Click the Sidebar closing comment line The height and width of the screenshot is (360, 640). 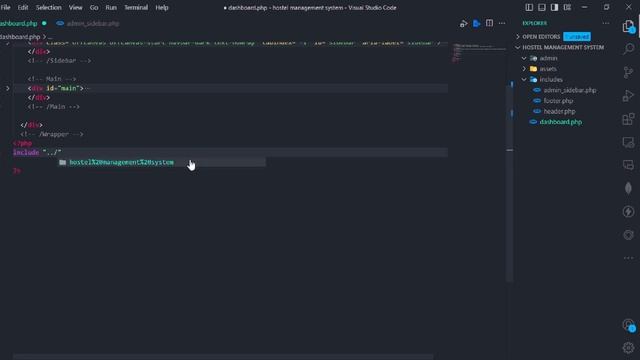point(59,60)
